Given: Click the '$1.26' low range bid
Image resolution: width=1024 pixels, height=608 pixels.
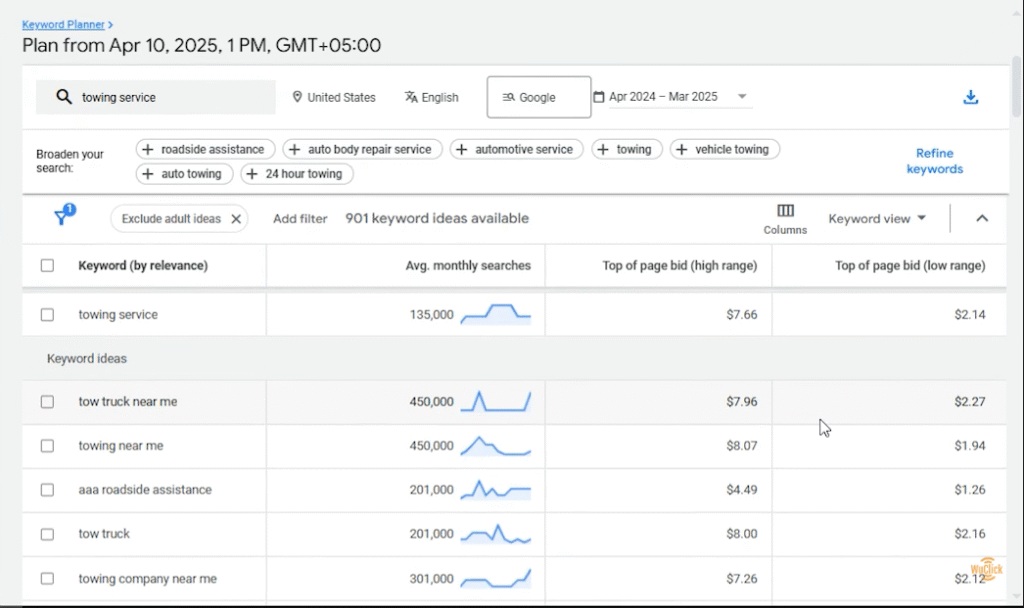Looking at the screenshot, I should pyautogui.click(x=970, y=490).
